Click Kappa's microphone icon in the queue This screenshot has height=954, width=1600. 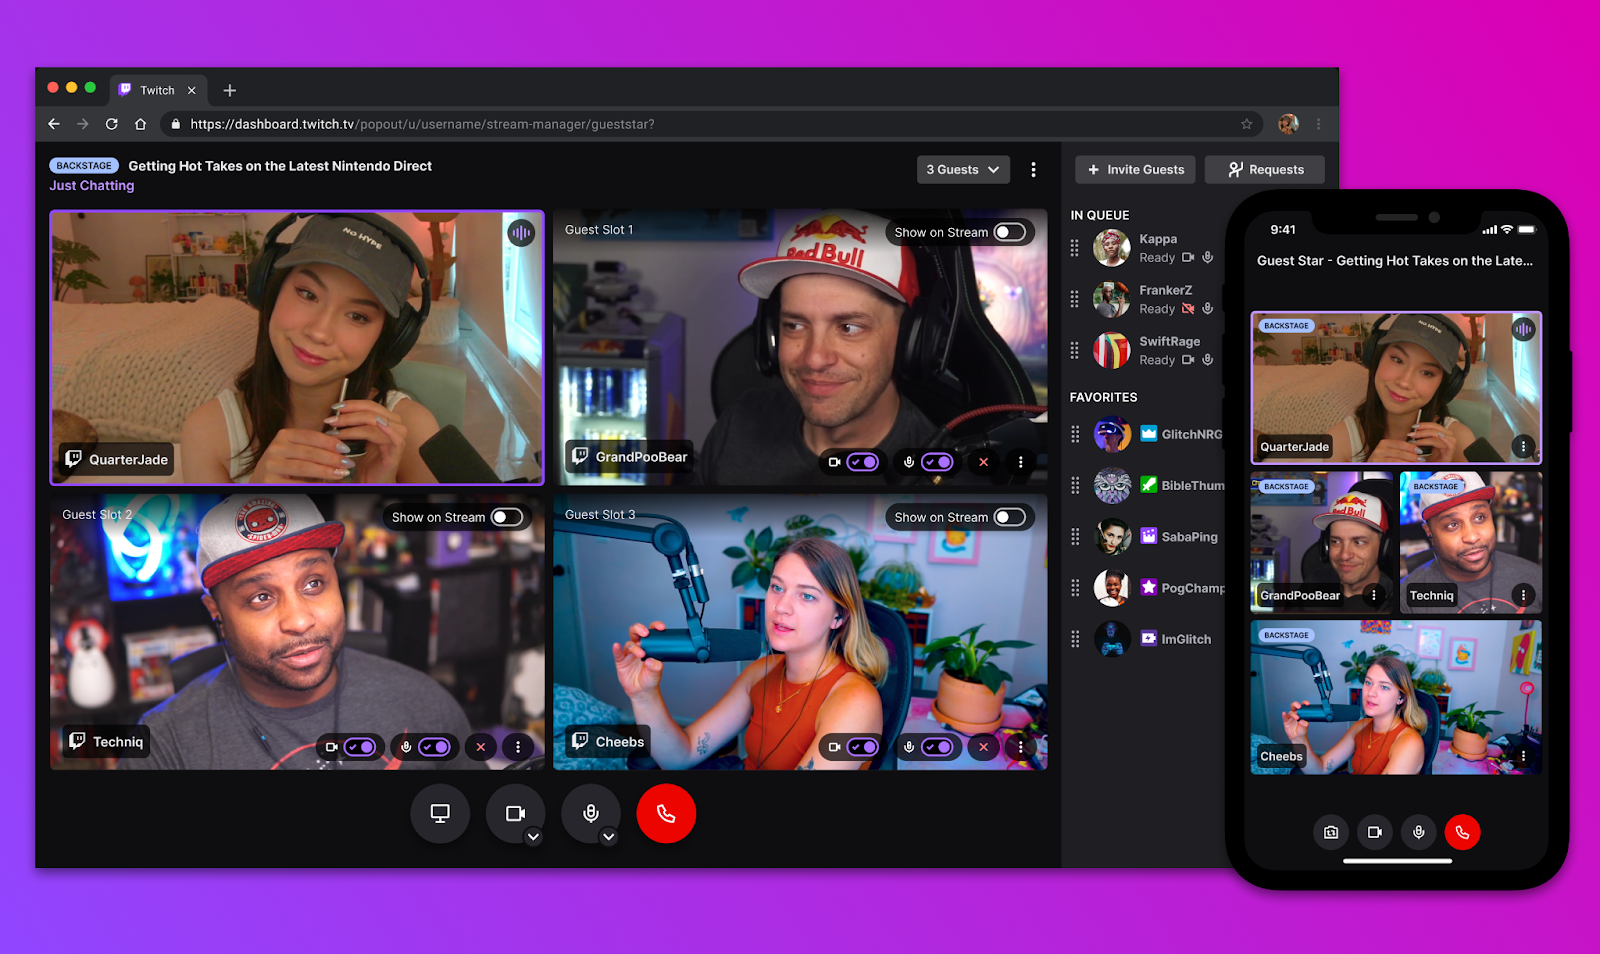pos(1207,257)
